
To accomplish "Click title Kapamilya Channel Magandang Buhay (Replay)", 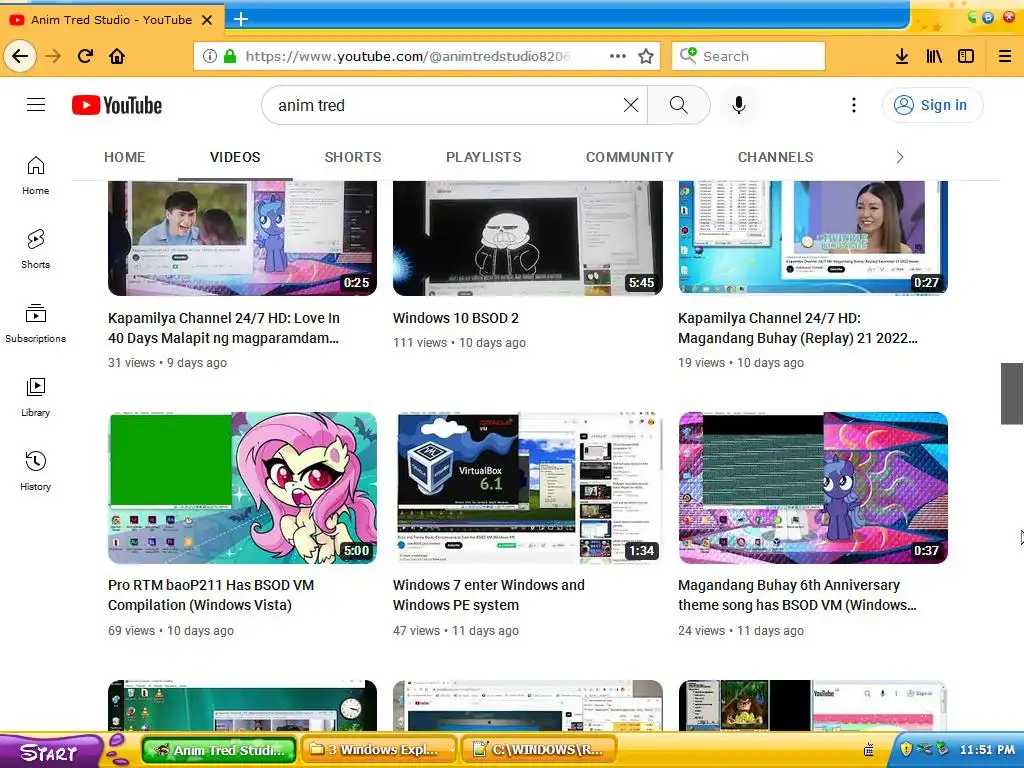I will coord(797,328).
